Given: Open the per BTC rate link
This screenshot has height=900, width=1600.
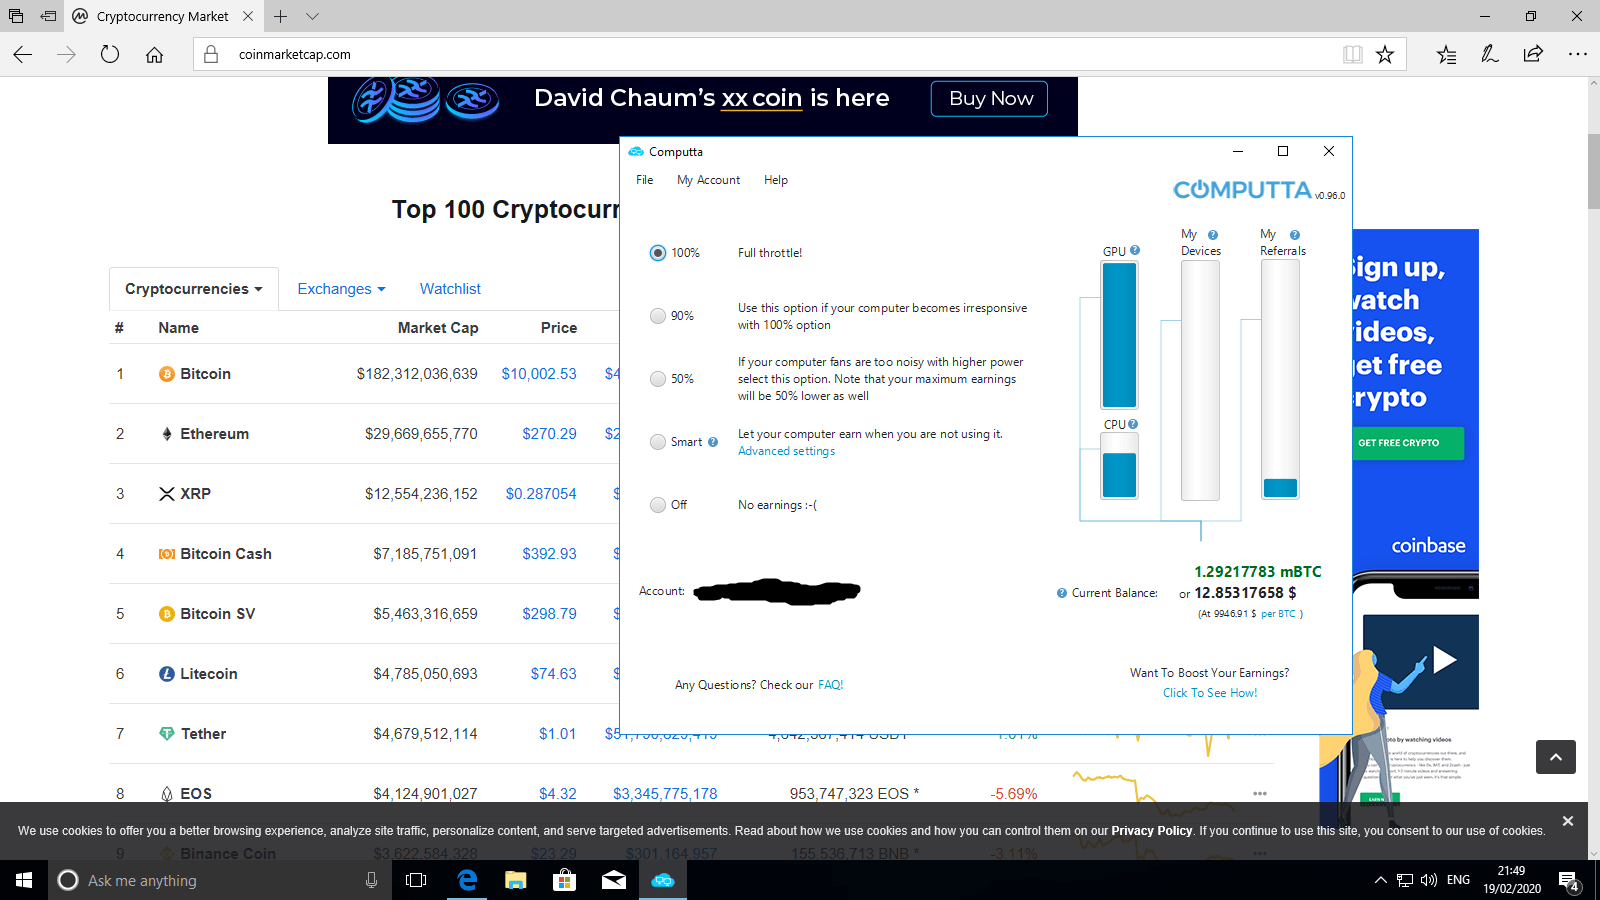Looking at the screenshot, I should point(1278,614).
